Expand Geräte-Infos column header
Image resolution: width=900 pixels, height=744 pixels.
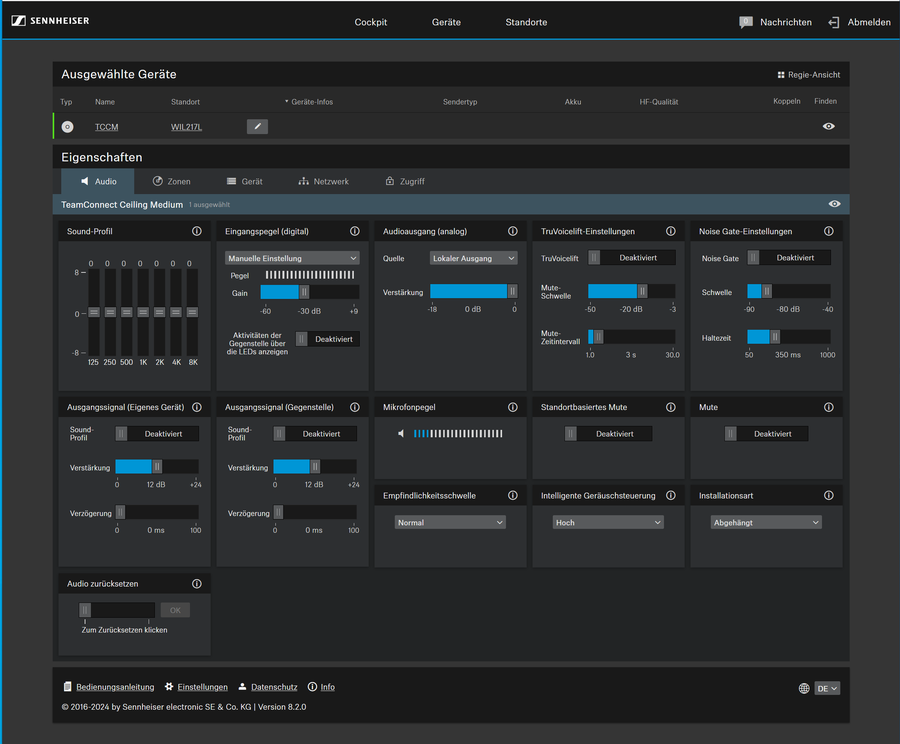point(309,102)
